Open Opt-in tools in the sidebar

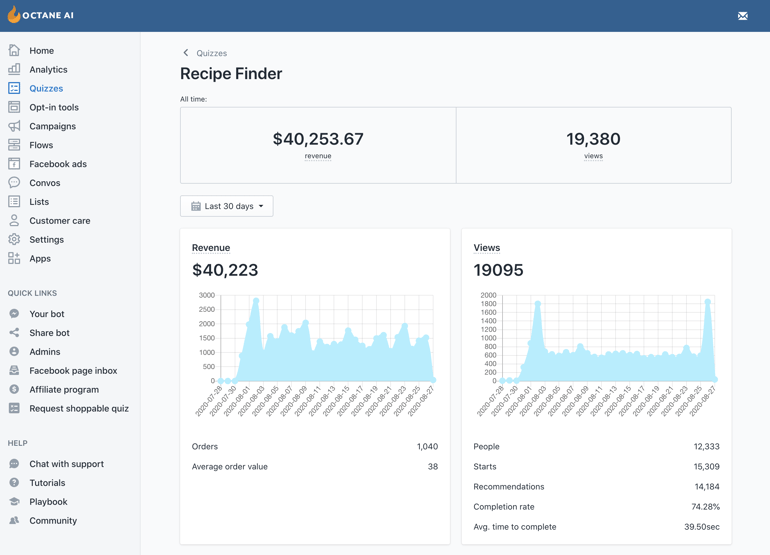pyautogui.click(x=54, y=108)
